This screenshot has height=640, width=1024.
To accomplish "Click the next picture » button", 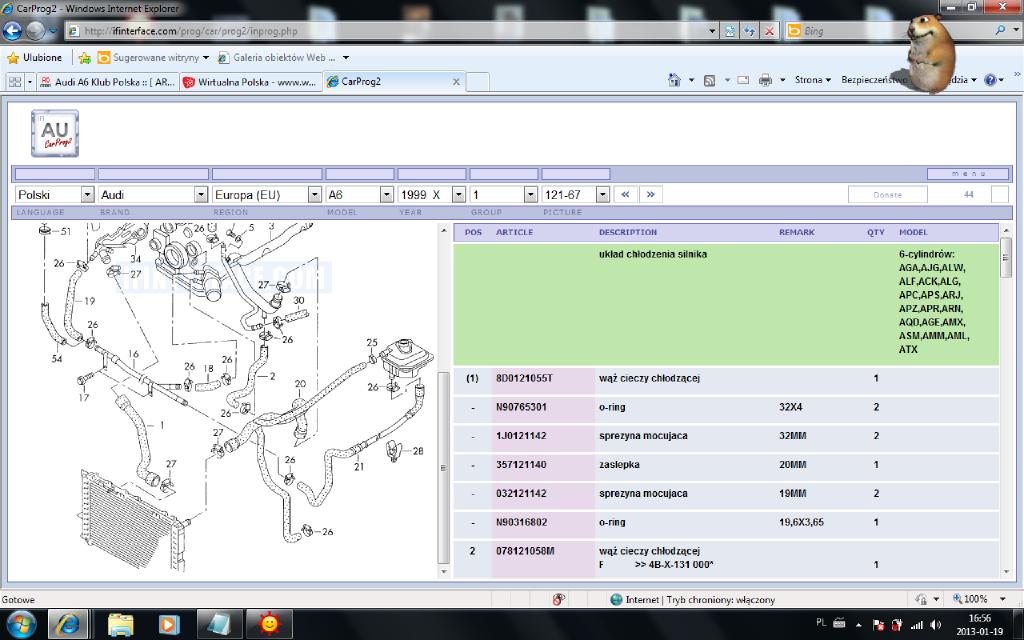I will pyautogui.click(x=650, y=195).
